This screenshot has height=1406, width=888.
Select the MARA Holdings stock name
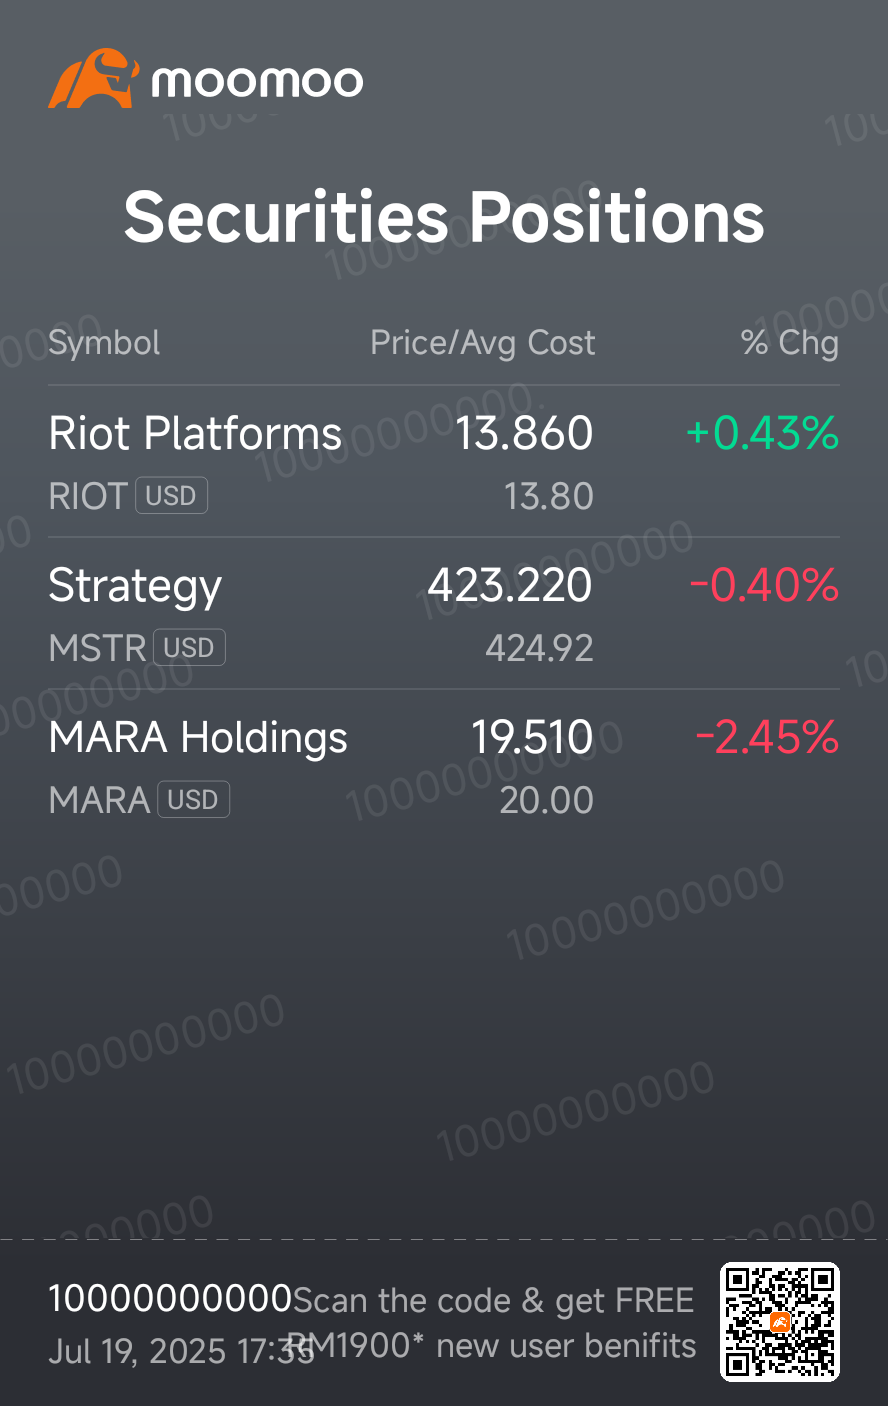[198, 737]
